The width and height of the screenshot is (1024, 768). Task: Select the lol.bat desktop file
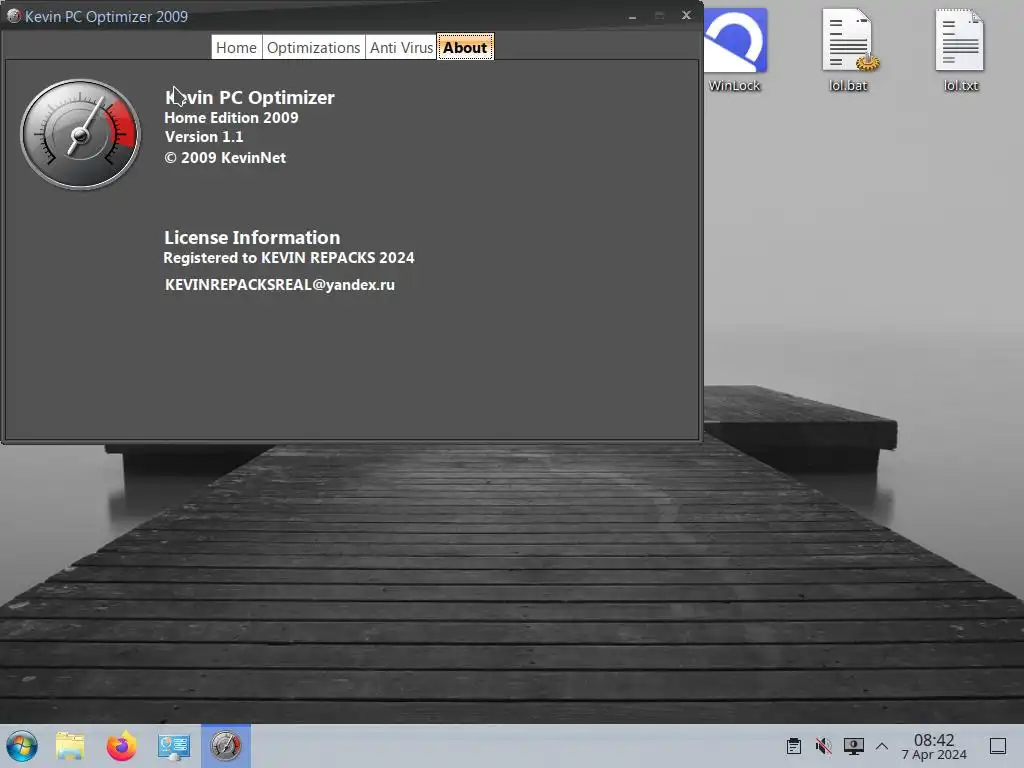848,51
